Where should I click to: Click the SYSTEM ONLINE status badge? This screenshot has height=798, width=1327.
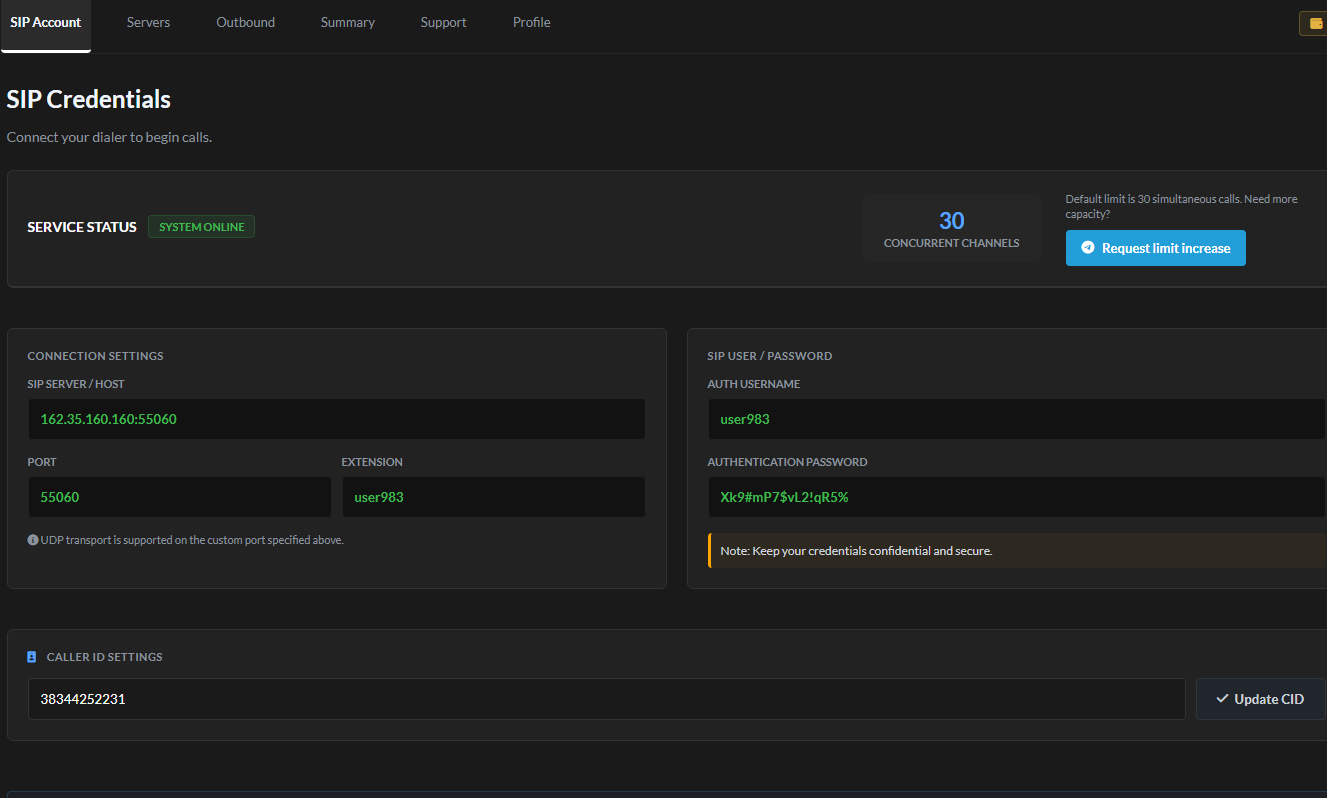point(202,227)
